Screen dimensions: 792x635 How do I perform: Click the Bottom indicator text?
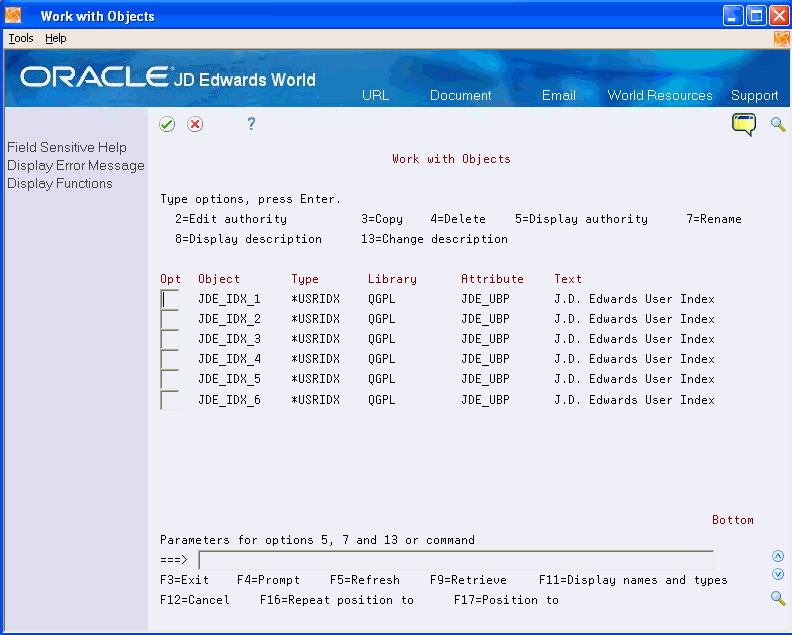tap(733, 520)
